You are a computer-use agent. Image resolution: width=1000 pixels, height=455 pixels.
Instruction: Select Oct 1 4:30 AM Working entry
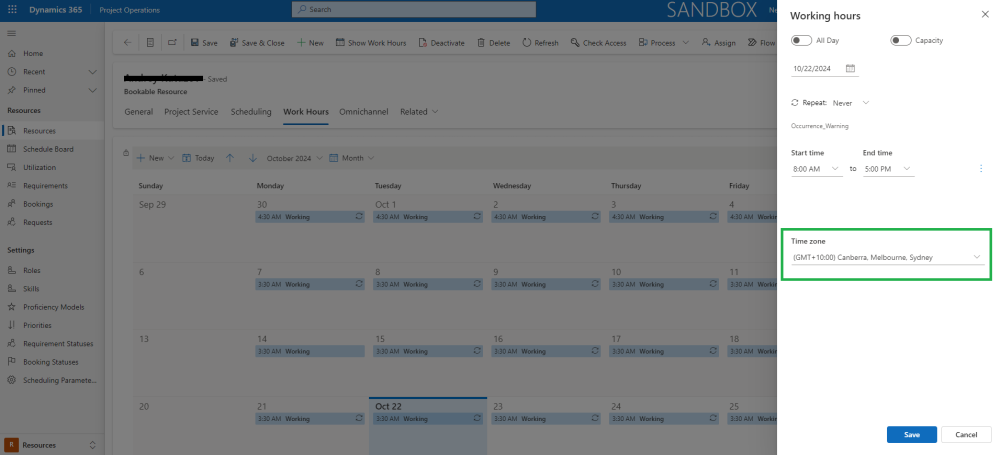click(x=427, y=217)
